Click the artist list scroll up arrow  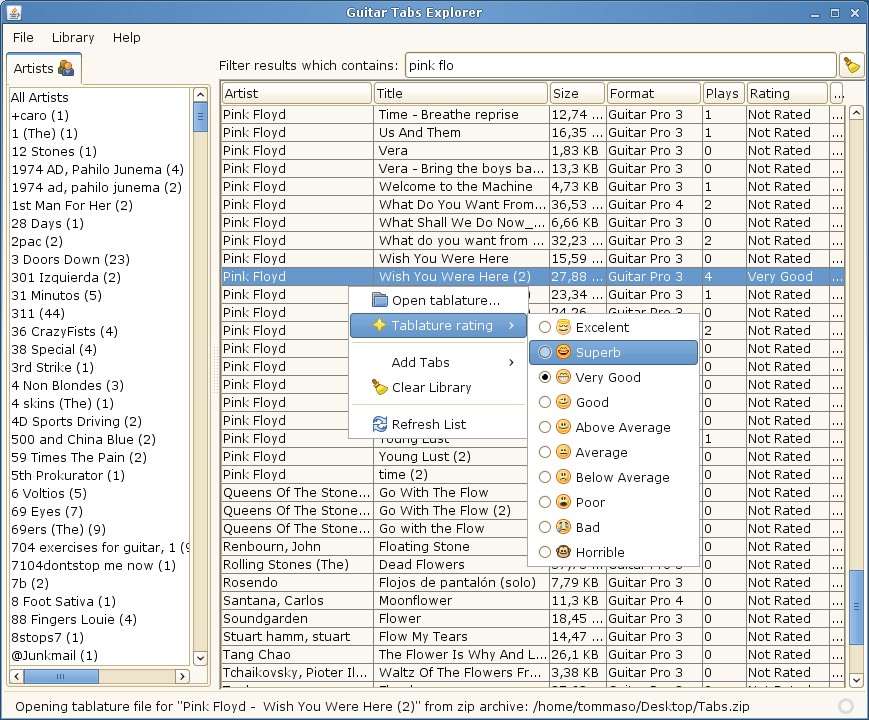click(x=200, y=94)
